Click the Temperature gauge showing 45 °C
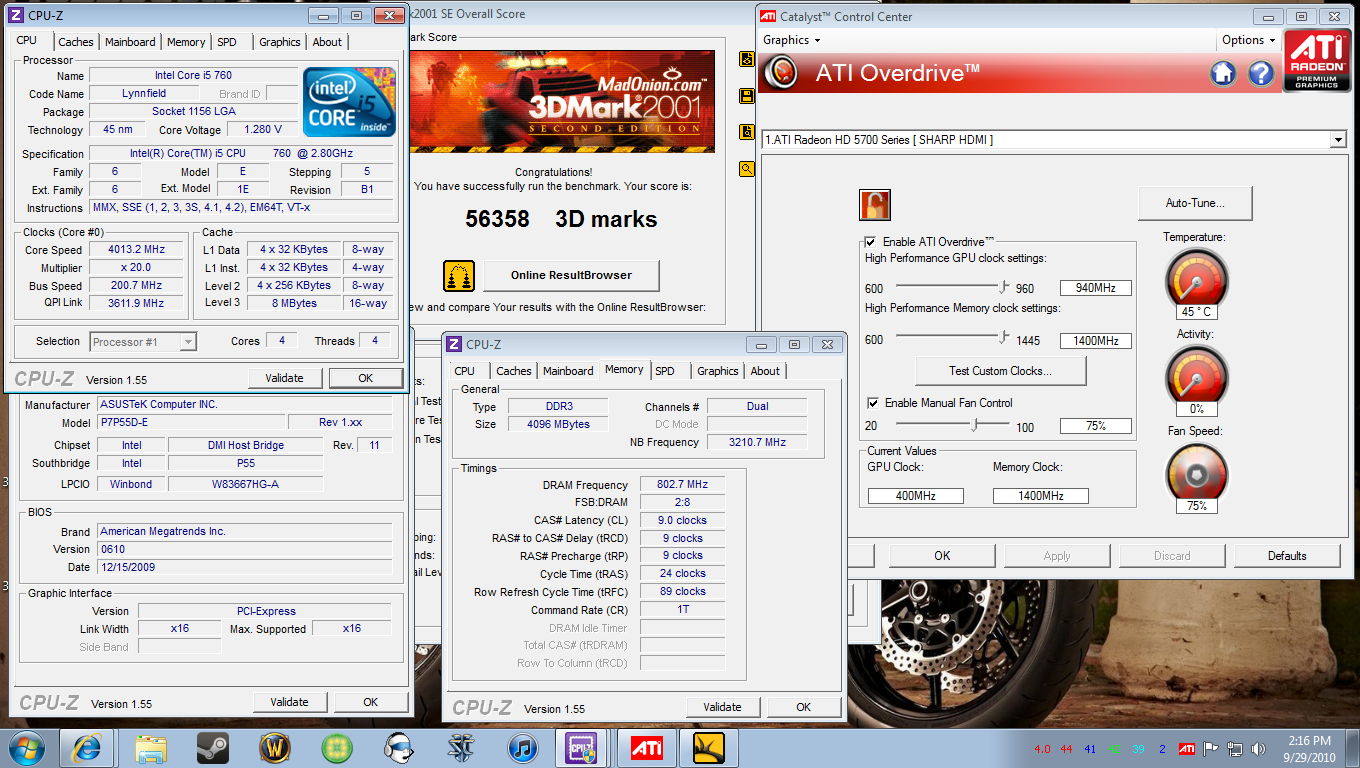The image size is (1360, 768). pyautogui.click(x=1196, y=283)
